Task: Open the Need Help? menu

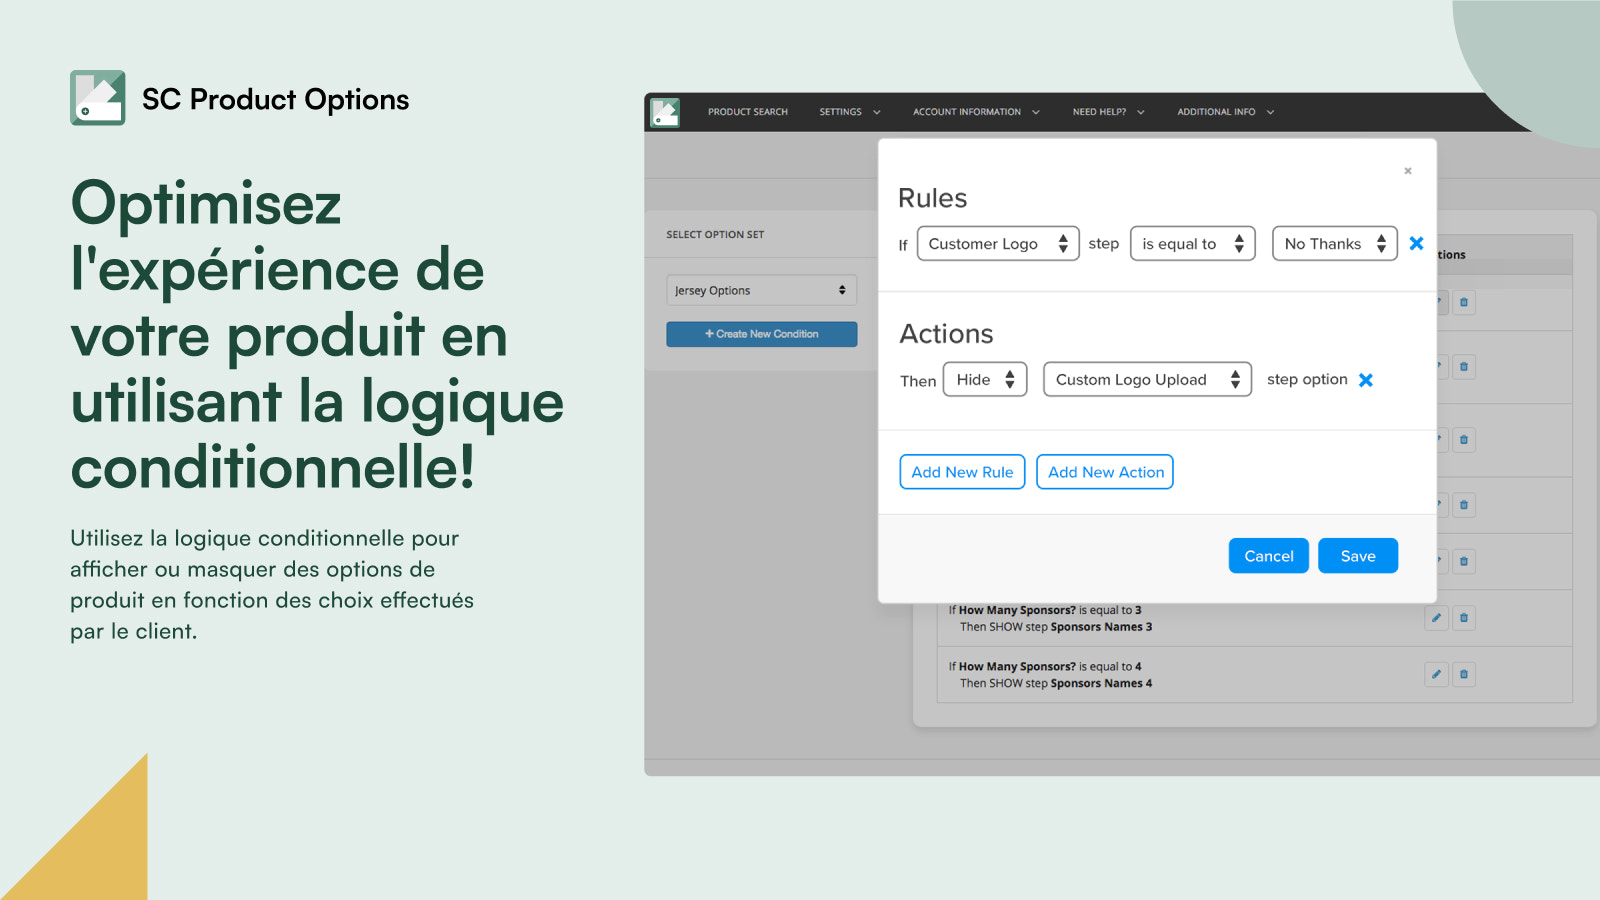Action: (x=1108, y=112)
